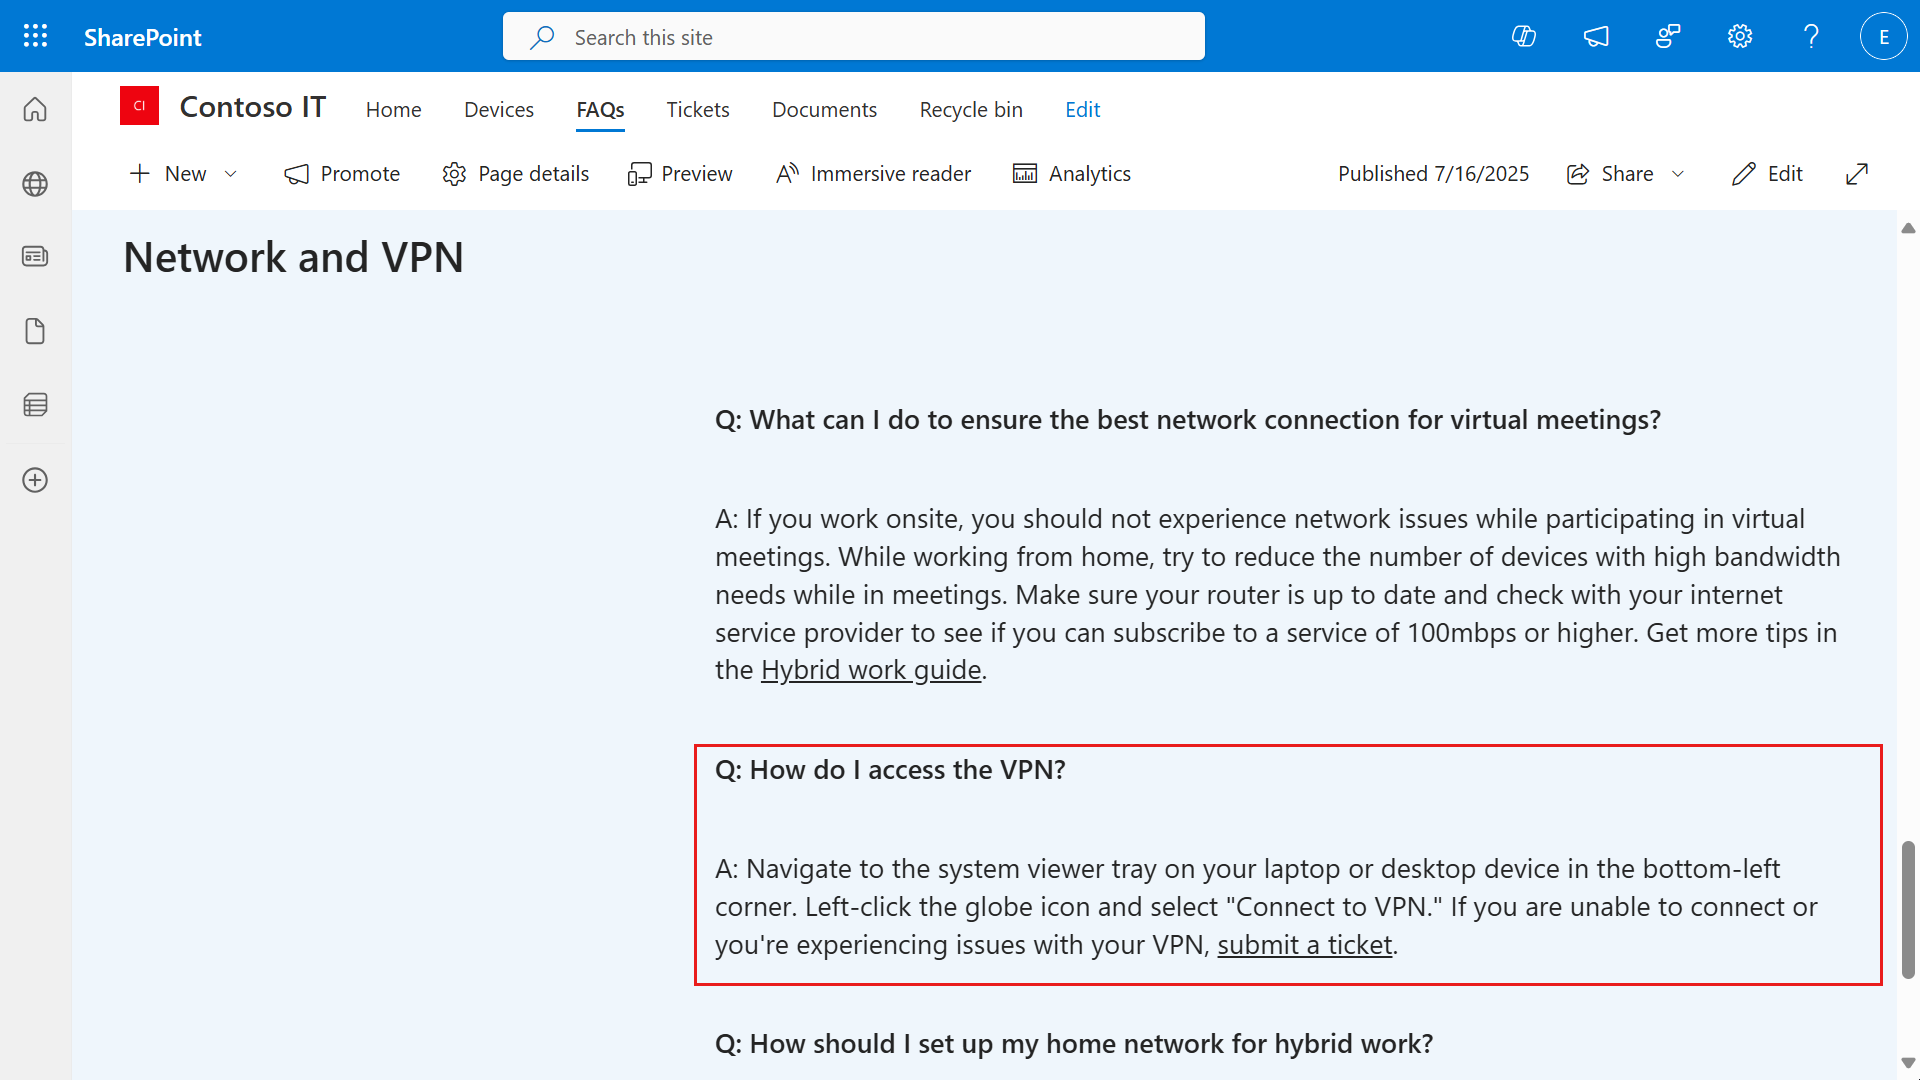Open the Help question mark

(x=1811, y=36)
